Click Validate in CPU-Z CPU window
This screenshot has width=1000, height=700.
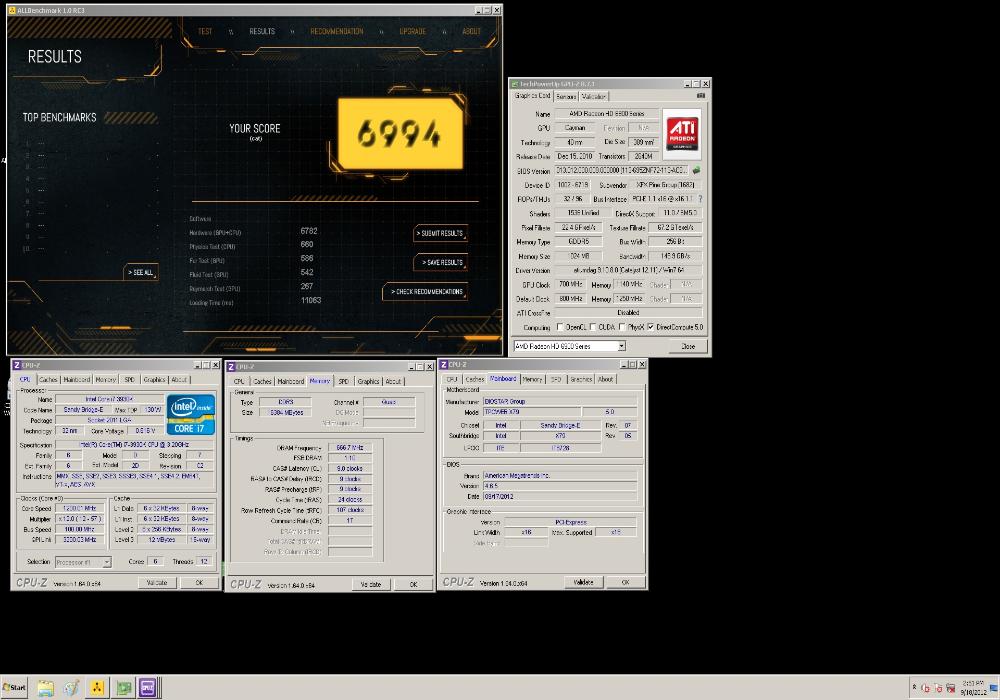point(157,583)
